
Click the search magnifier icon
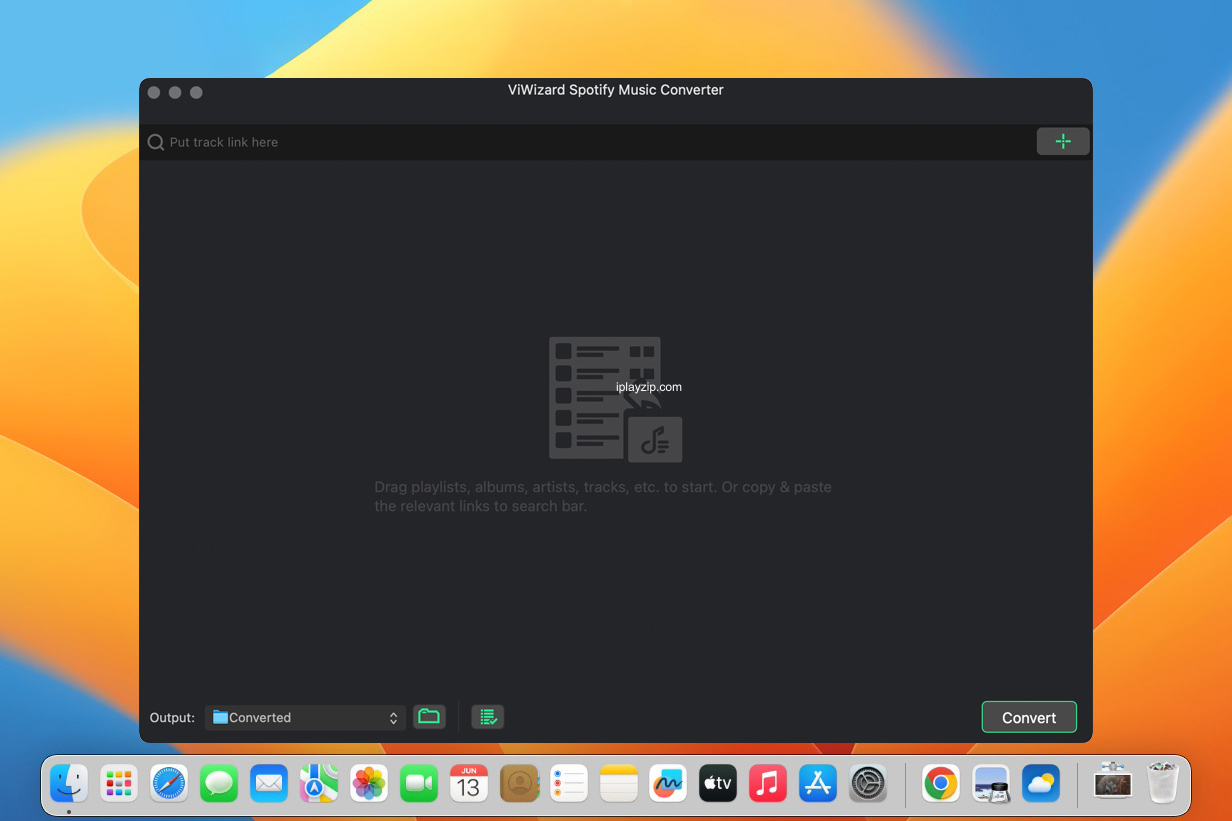tap(156, 142)
